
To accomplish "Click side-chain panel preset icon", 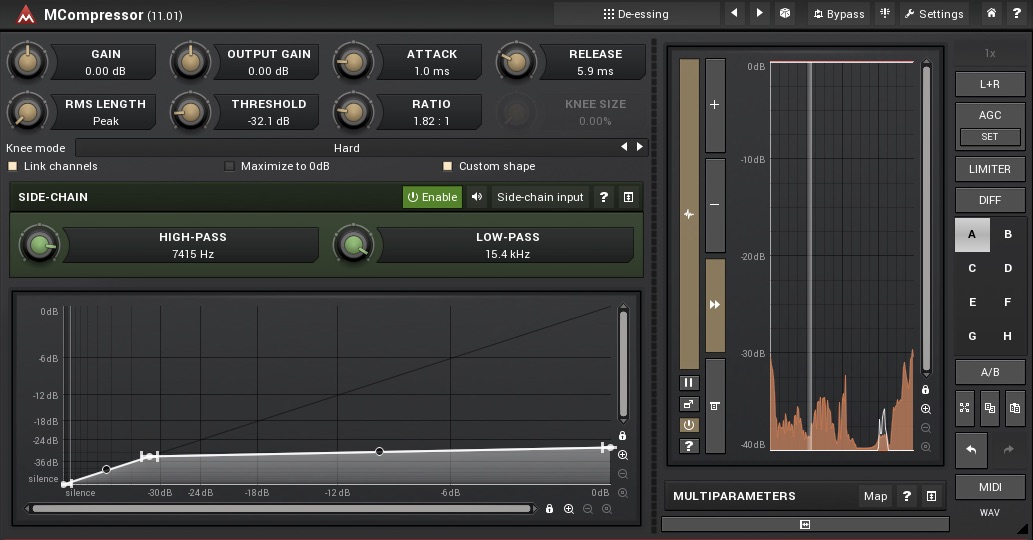I will pyautogui.click(x=628, y=197).
